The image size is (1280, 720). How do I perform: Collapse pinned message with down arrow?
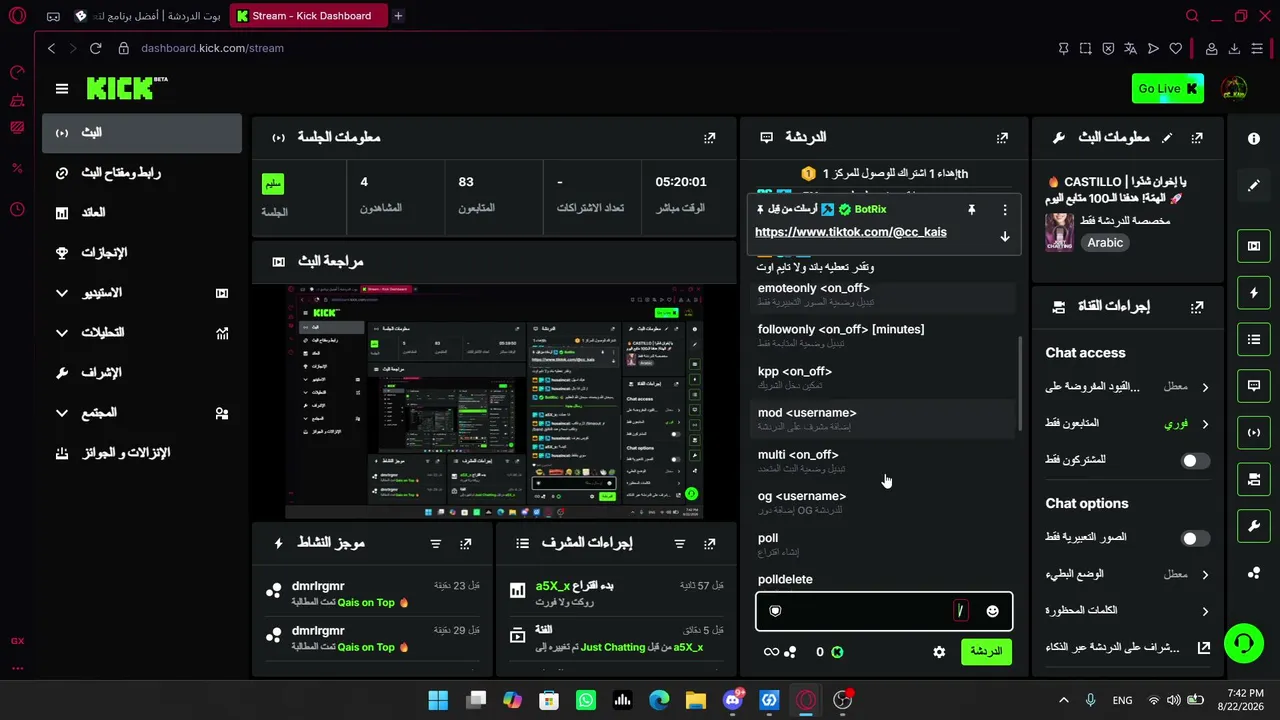(x=1005, y=237)
